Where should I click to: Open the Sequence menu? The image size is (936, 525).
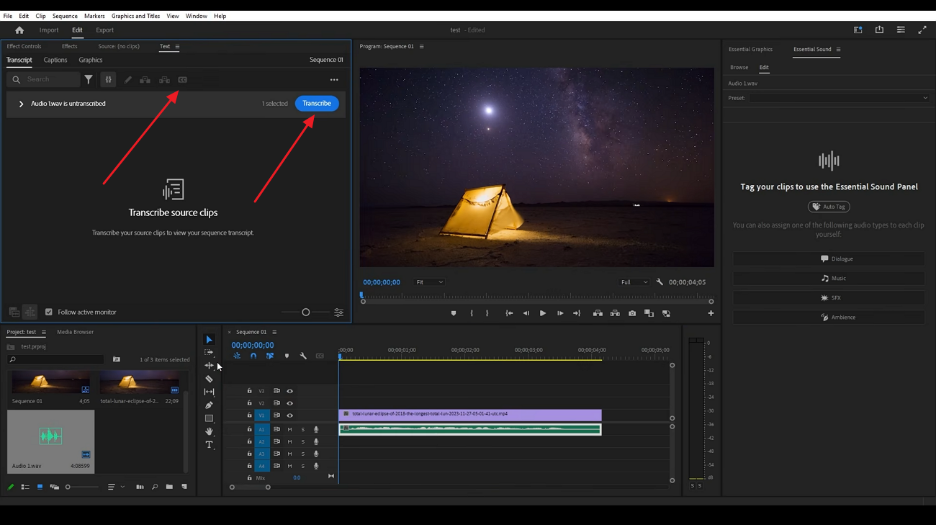[x=64, y=16]
